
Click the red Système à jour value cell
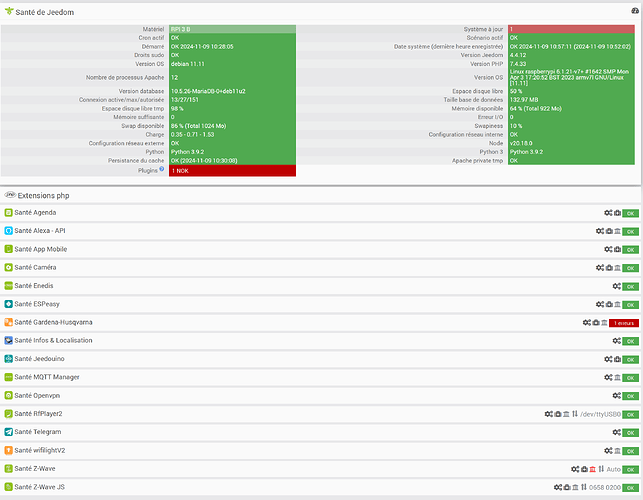571,29
